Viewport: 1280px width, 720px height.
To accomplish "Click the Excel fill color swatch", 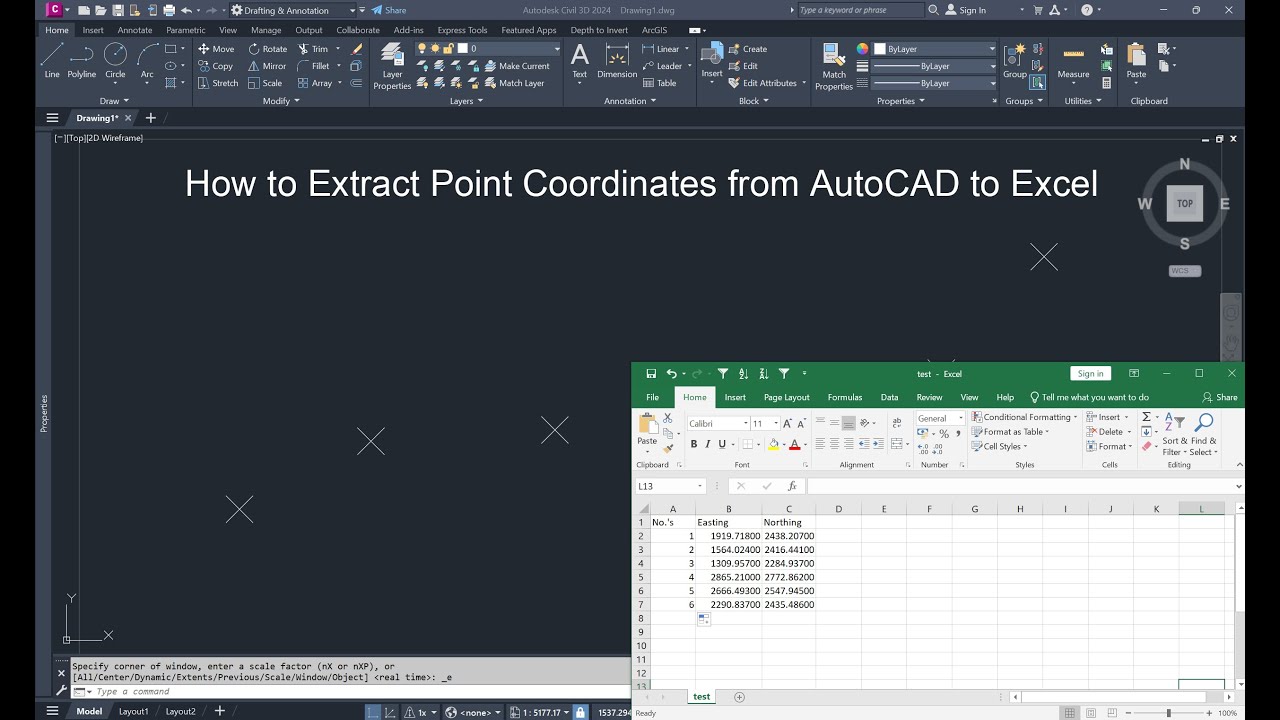I will 774,445.
